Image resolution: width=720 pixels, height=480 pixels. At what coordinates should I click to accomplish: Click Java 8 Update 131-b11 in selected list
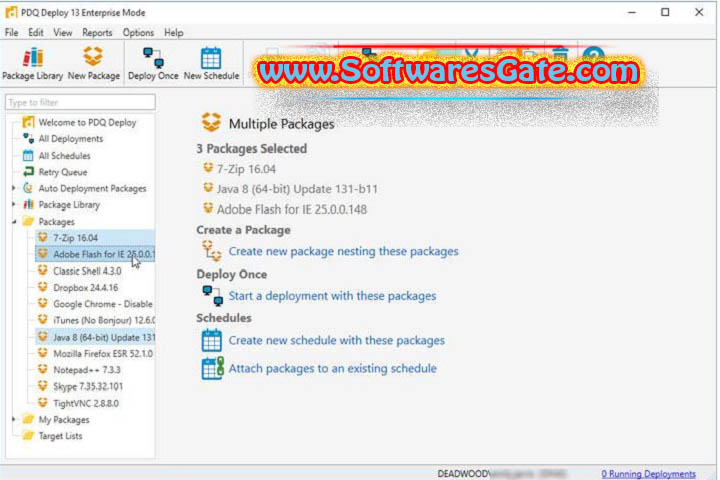(297, 189)
